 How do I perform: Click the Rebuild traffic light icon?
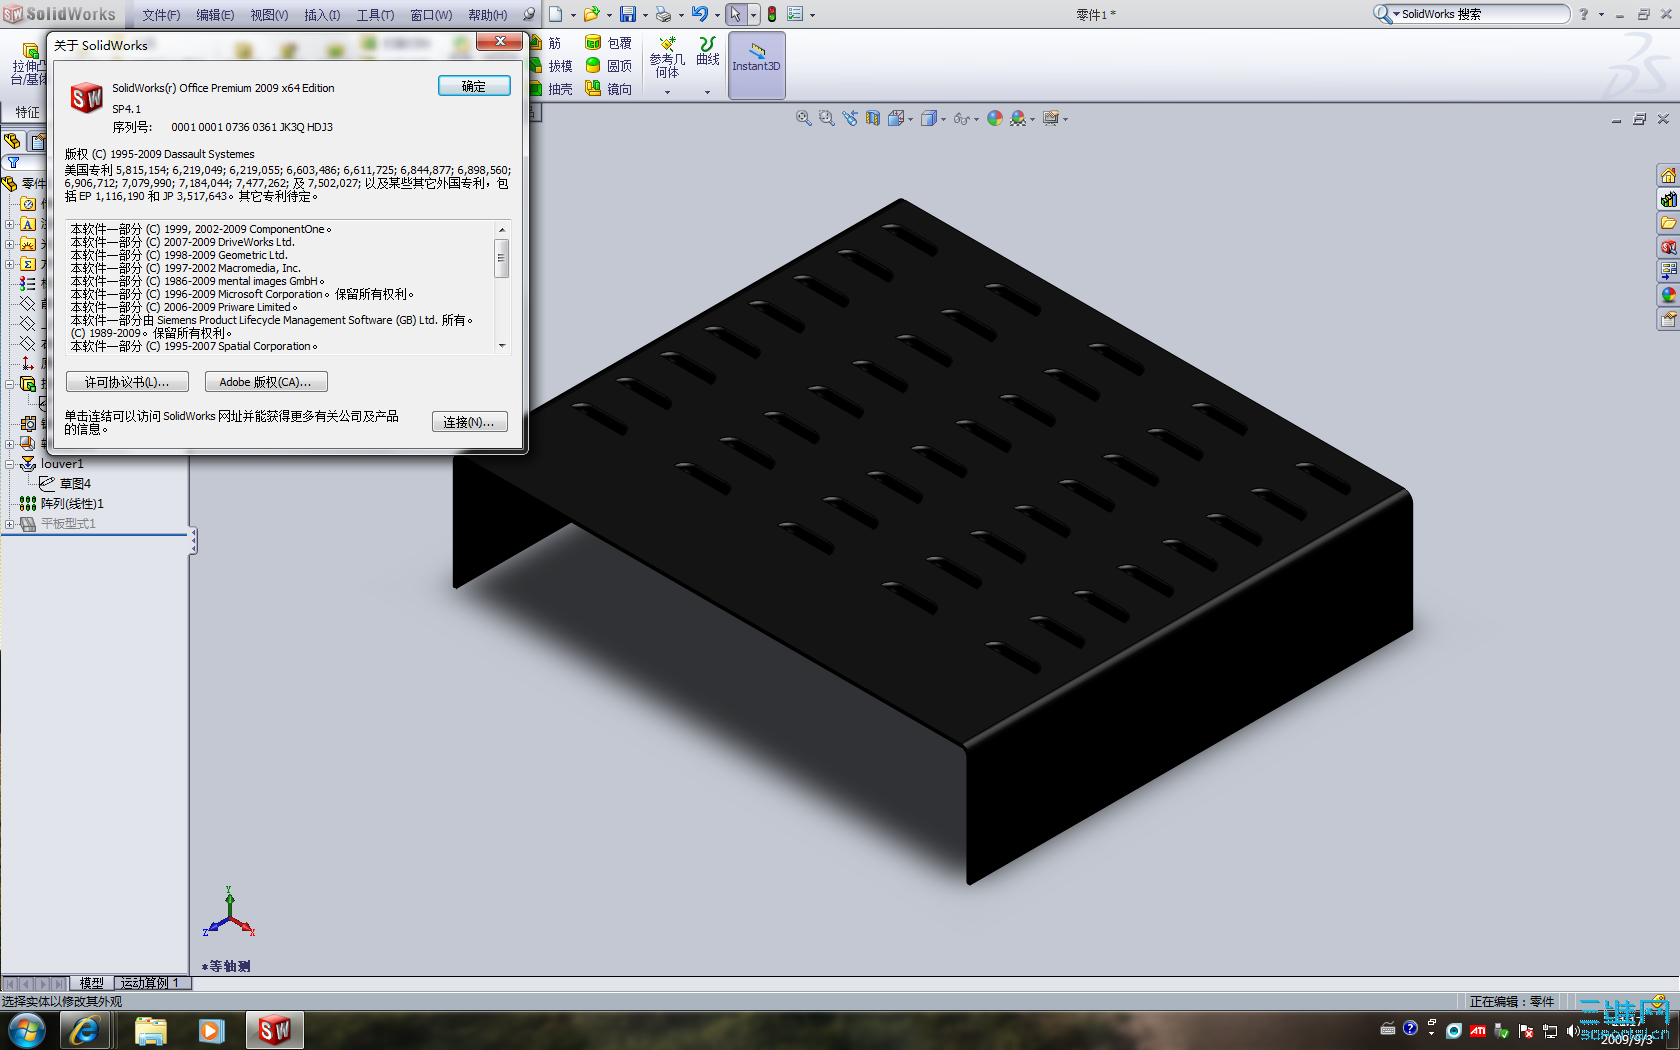(772, 14)
